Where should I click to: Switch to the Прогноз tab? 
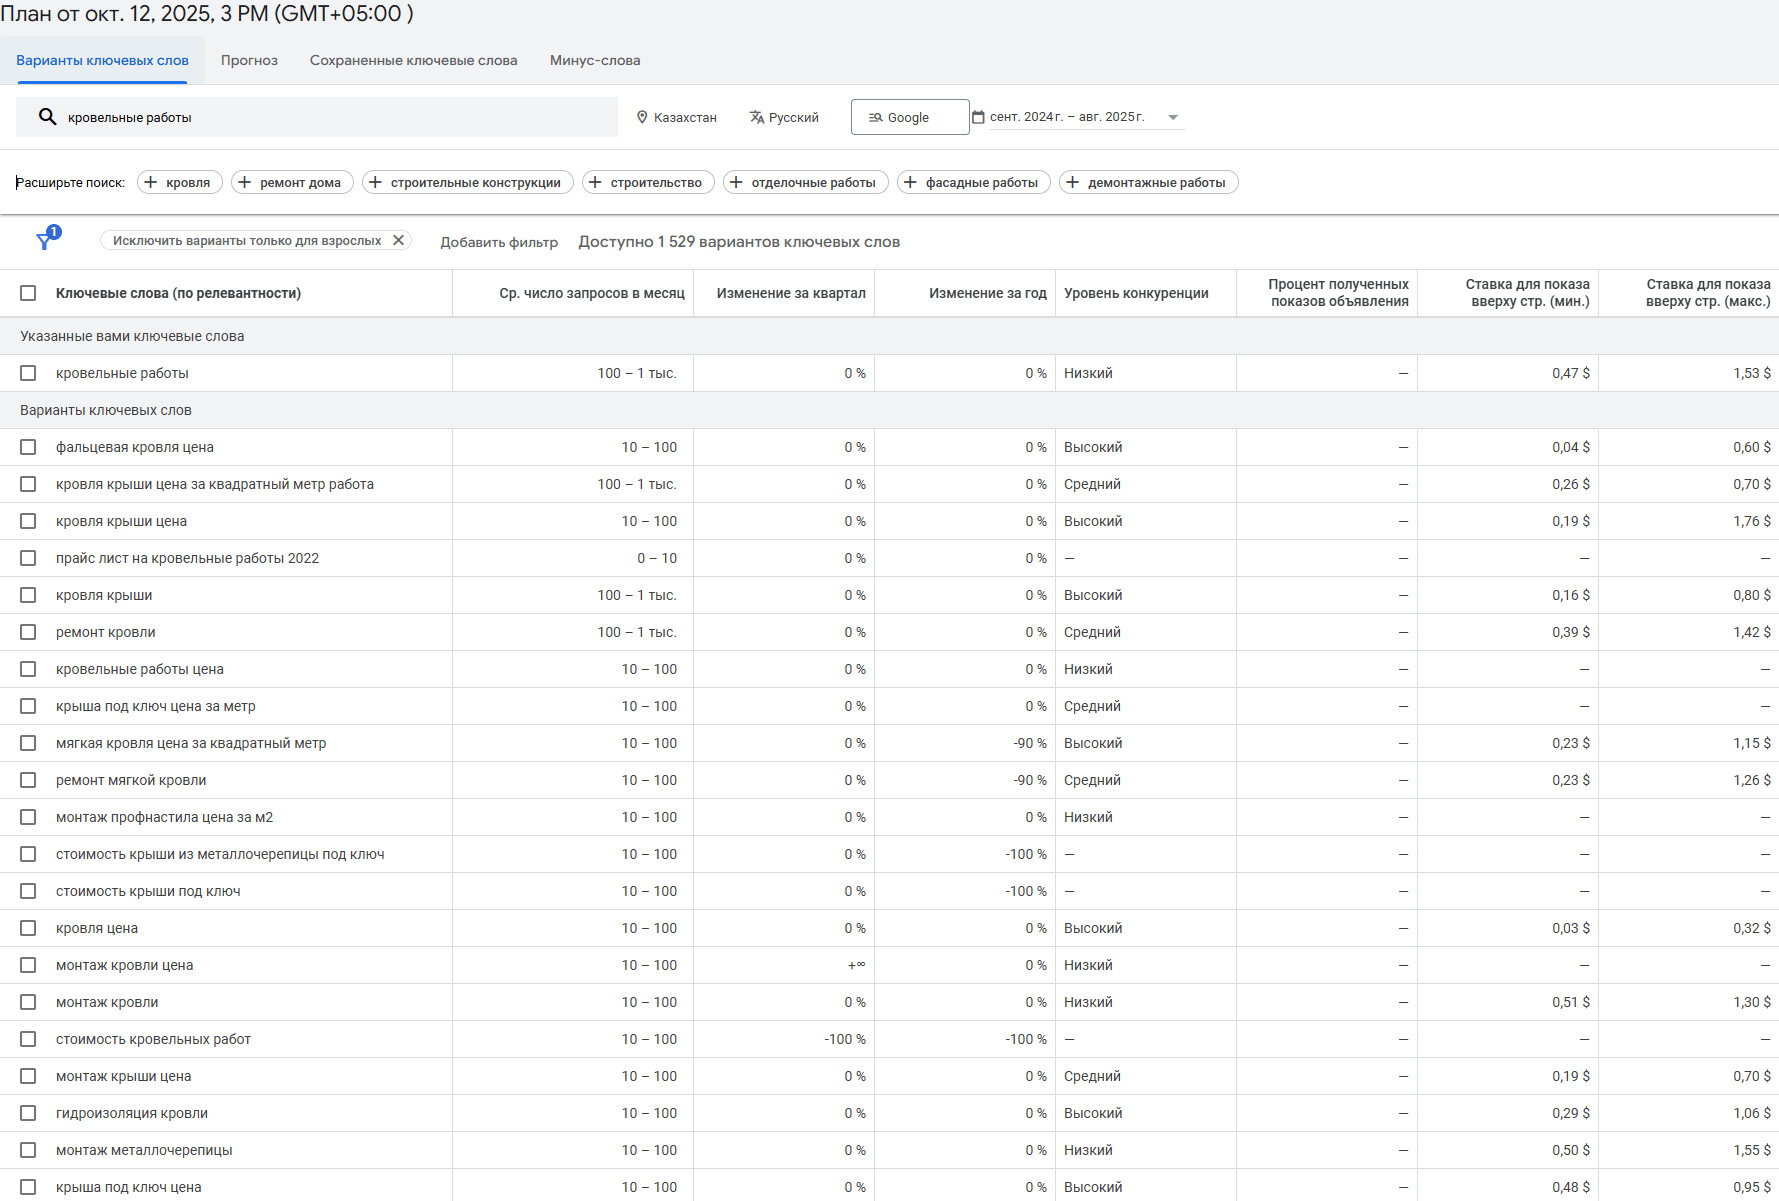(249, 60)
